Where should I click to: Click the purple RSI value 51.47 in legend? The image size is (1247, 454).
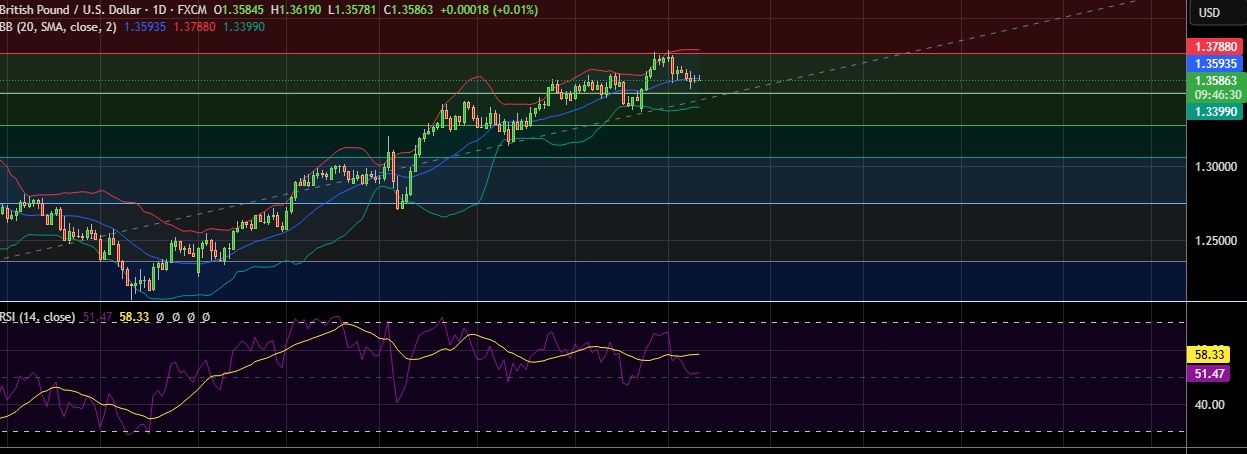coord(97,317)
